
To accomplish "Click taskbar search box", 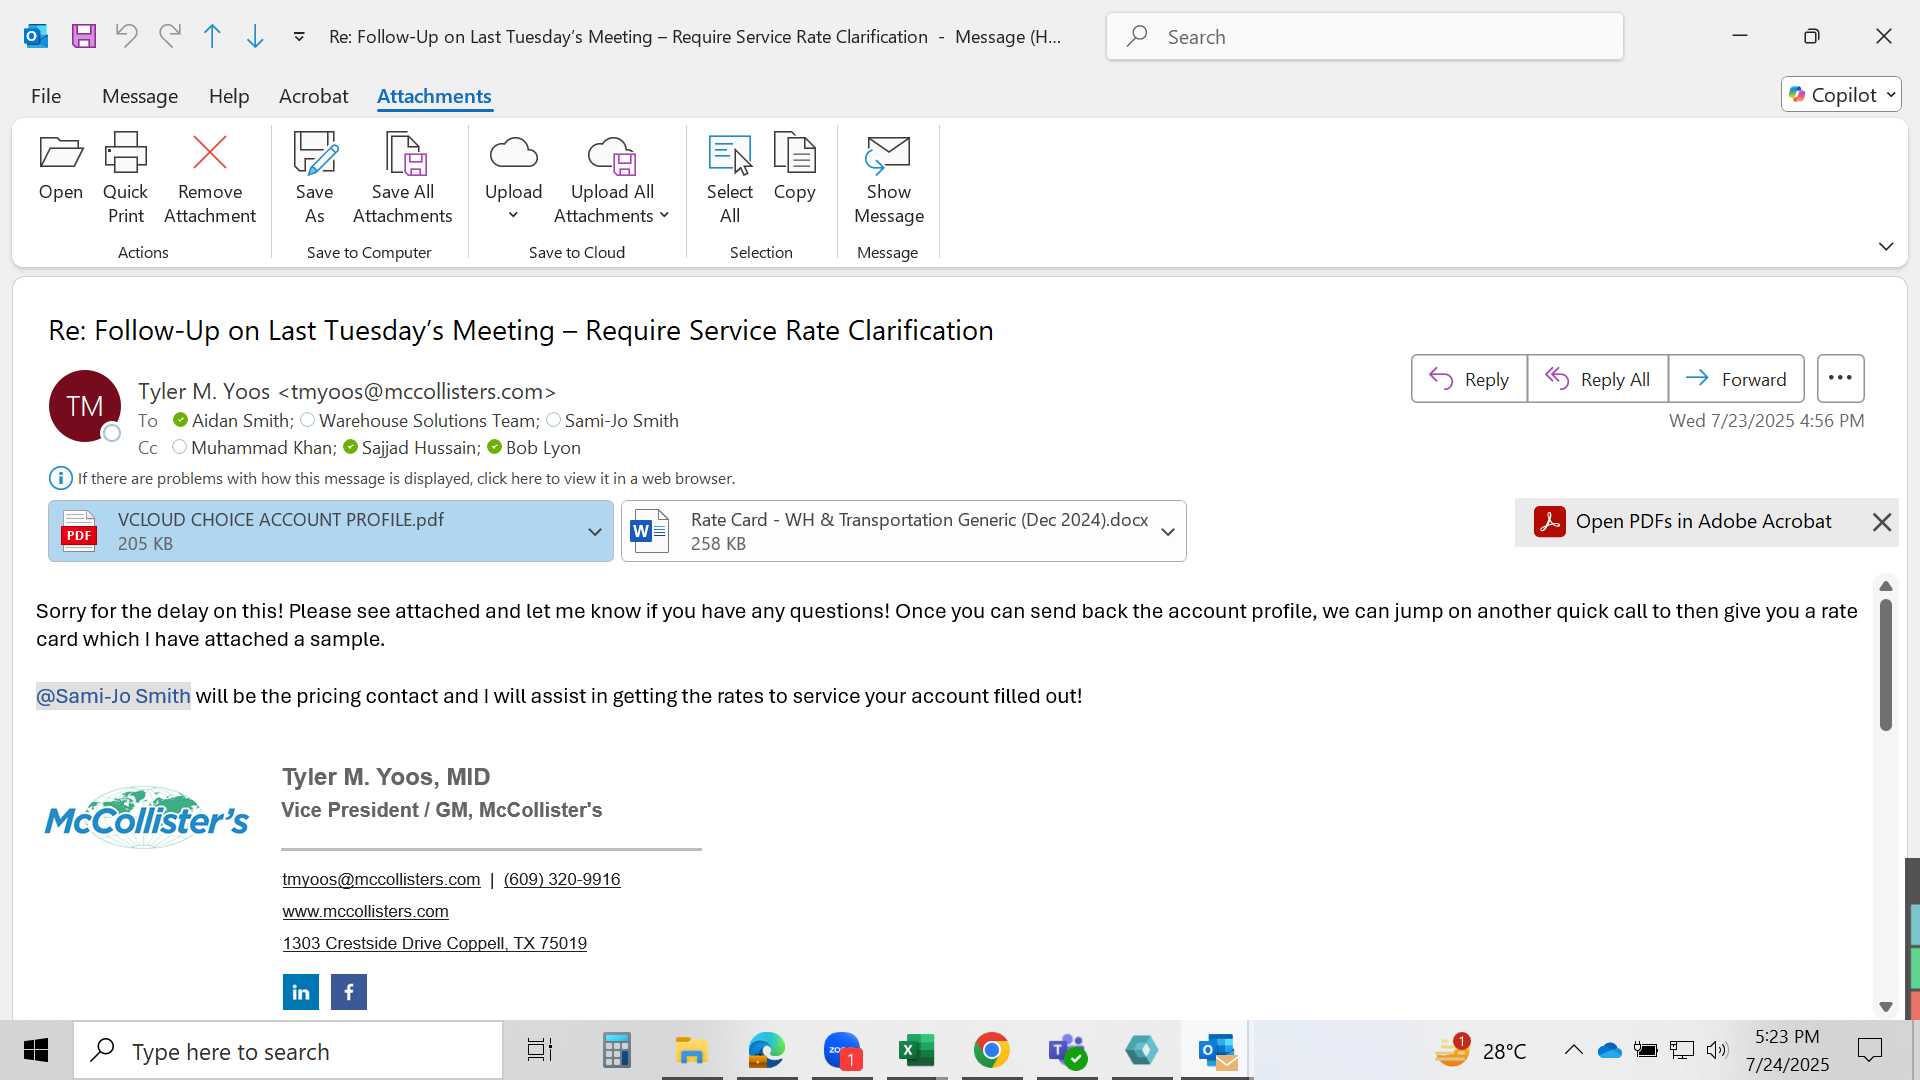I will click(288, 1051).
